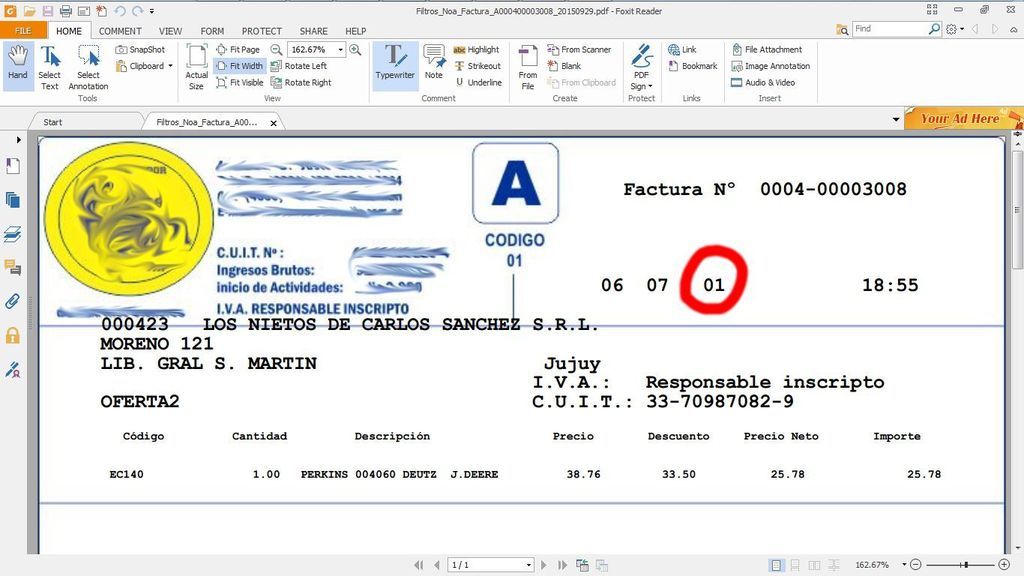Switch to the COMMENT ribbon tab
This screenshot has height=576, width=1024.
point(120,31)
